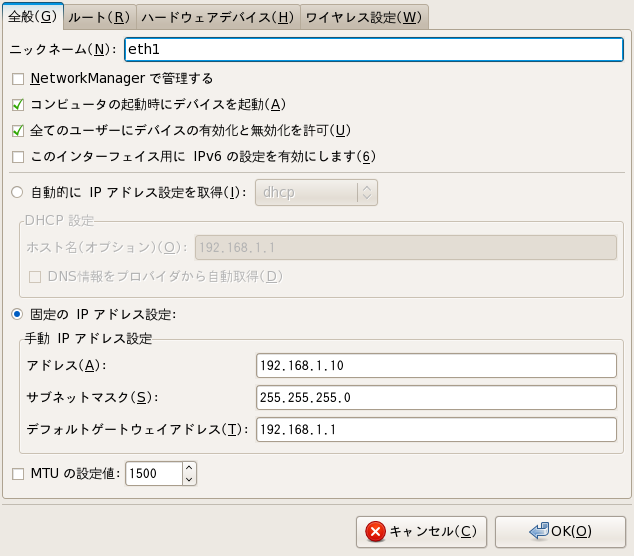Click the サブネットマスク field 255.255.255.0
634x556 pixels.
(436, 397)
